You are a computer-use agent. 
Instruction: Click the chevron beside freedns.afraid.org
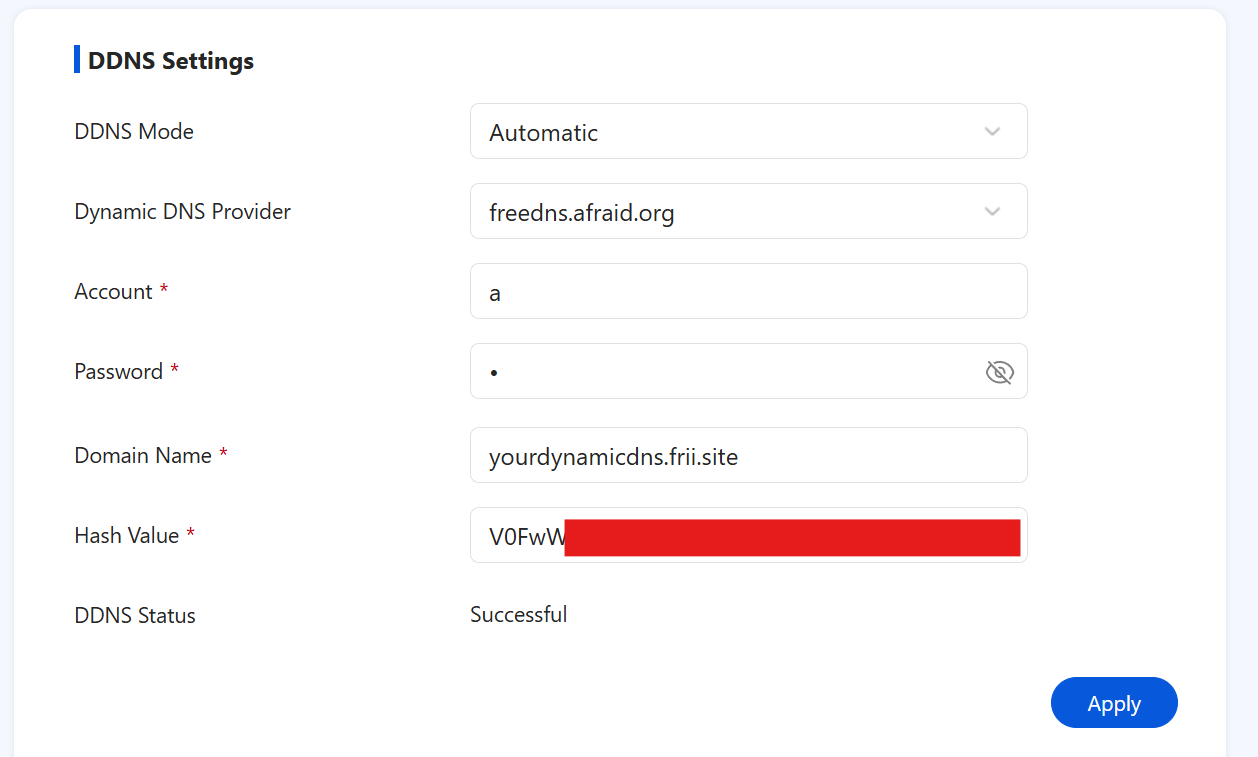coord(991,211)
